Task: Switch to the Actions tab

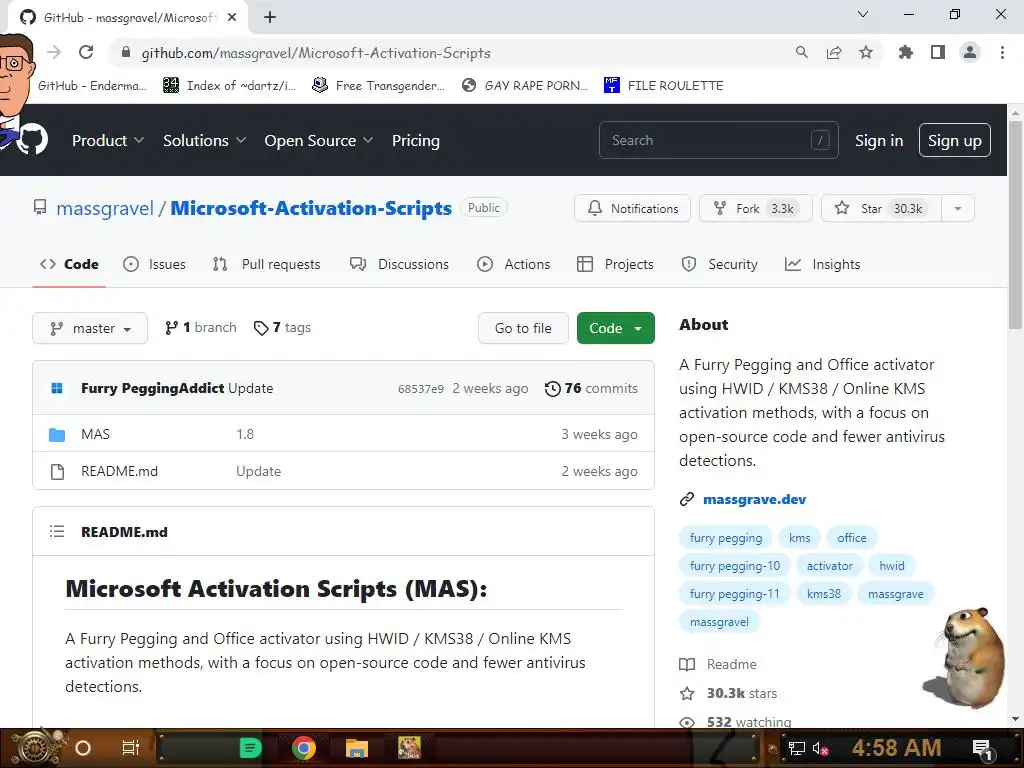Action: pyautogui.click(x=514, y=264)
